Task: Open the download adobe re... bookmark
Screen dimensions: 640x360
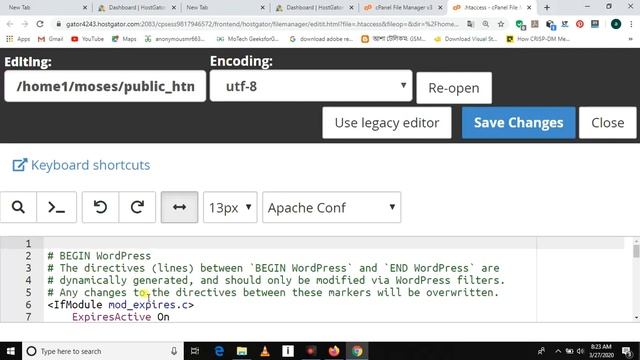Action: tap(321, 39)
